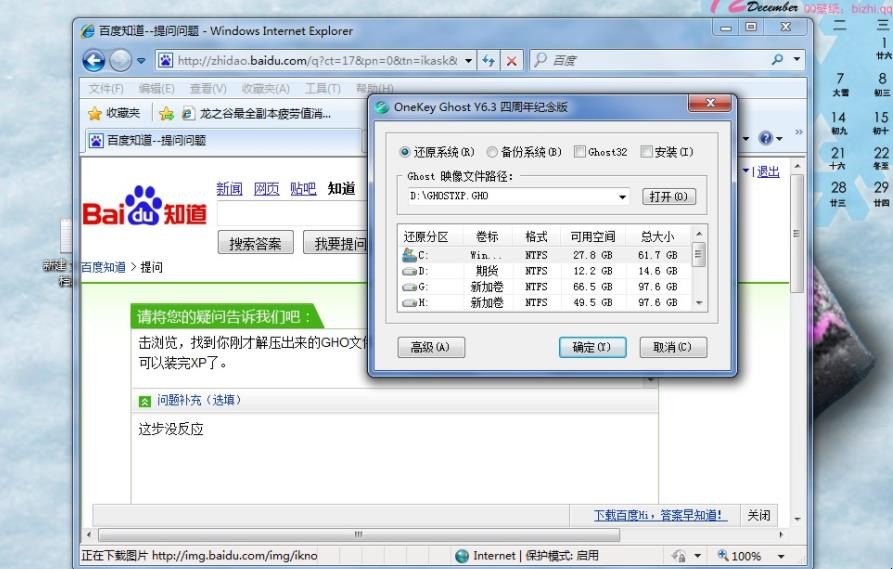The height and width of the screenshot is (569, 893).
Task: Expand the zoom level 100% dropdown
Action: click(x=781, y=556)
